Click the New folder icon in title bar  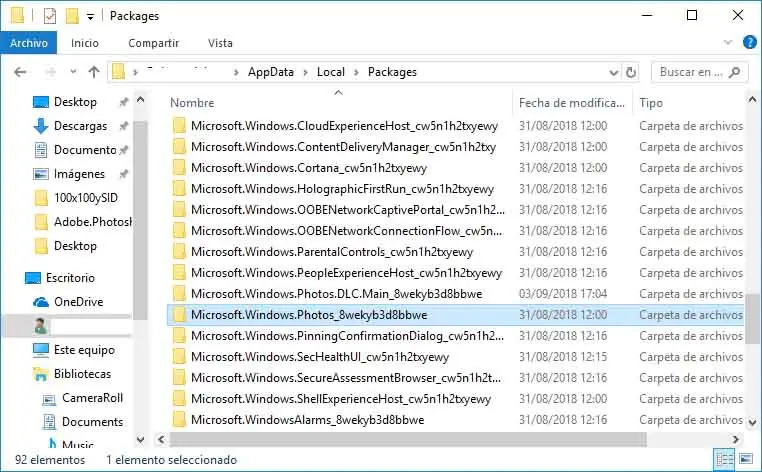pyautogui.click(x=72, y=16)
